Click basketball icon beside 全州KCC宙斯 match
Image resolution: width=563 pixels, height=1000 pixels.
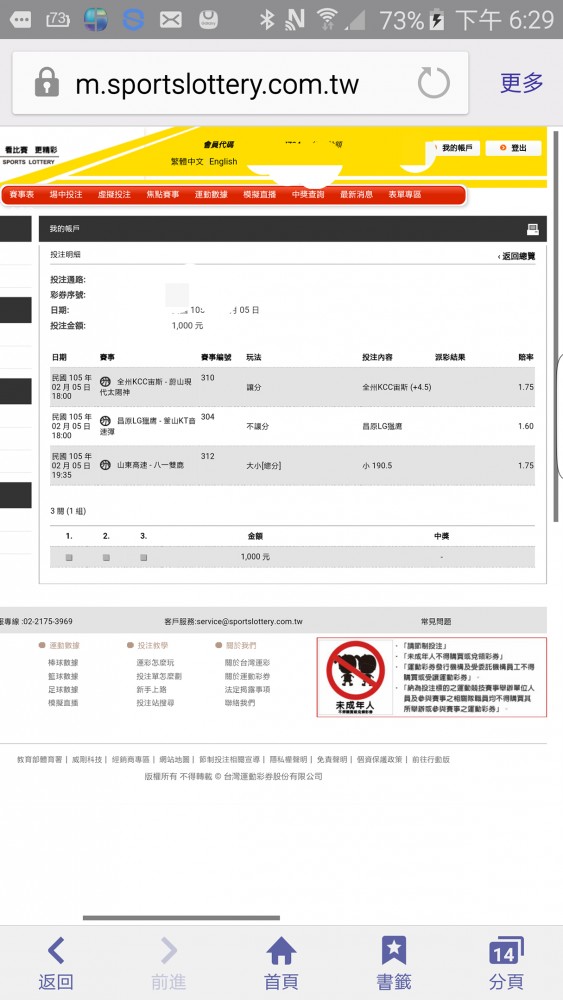tap(106, 382)
